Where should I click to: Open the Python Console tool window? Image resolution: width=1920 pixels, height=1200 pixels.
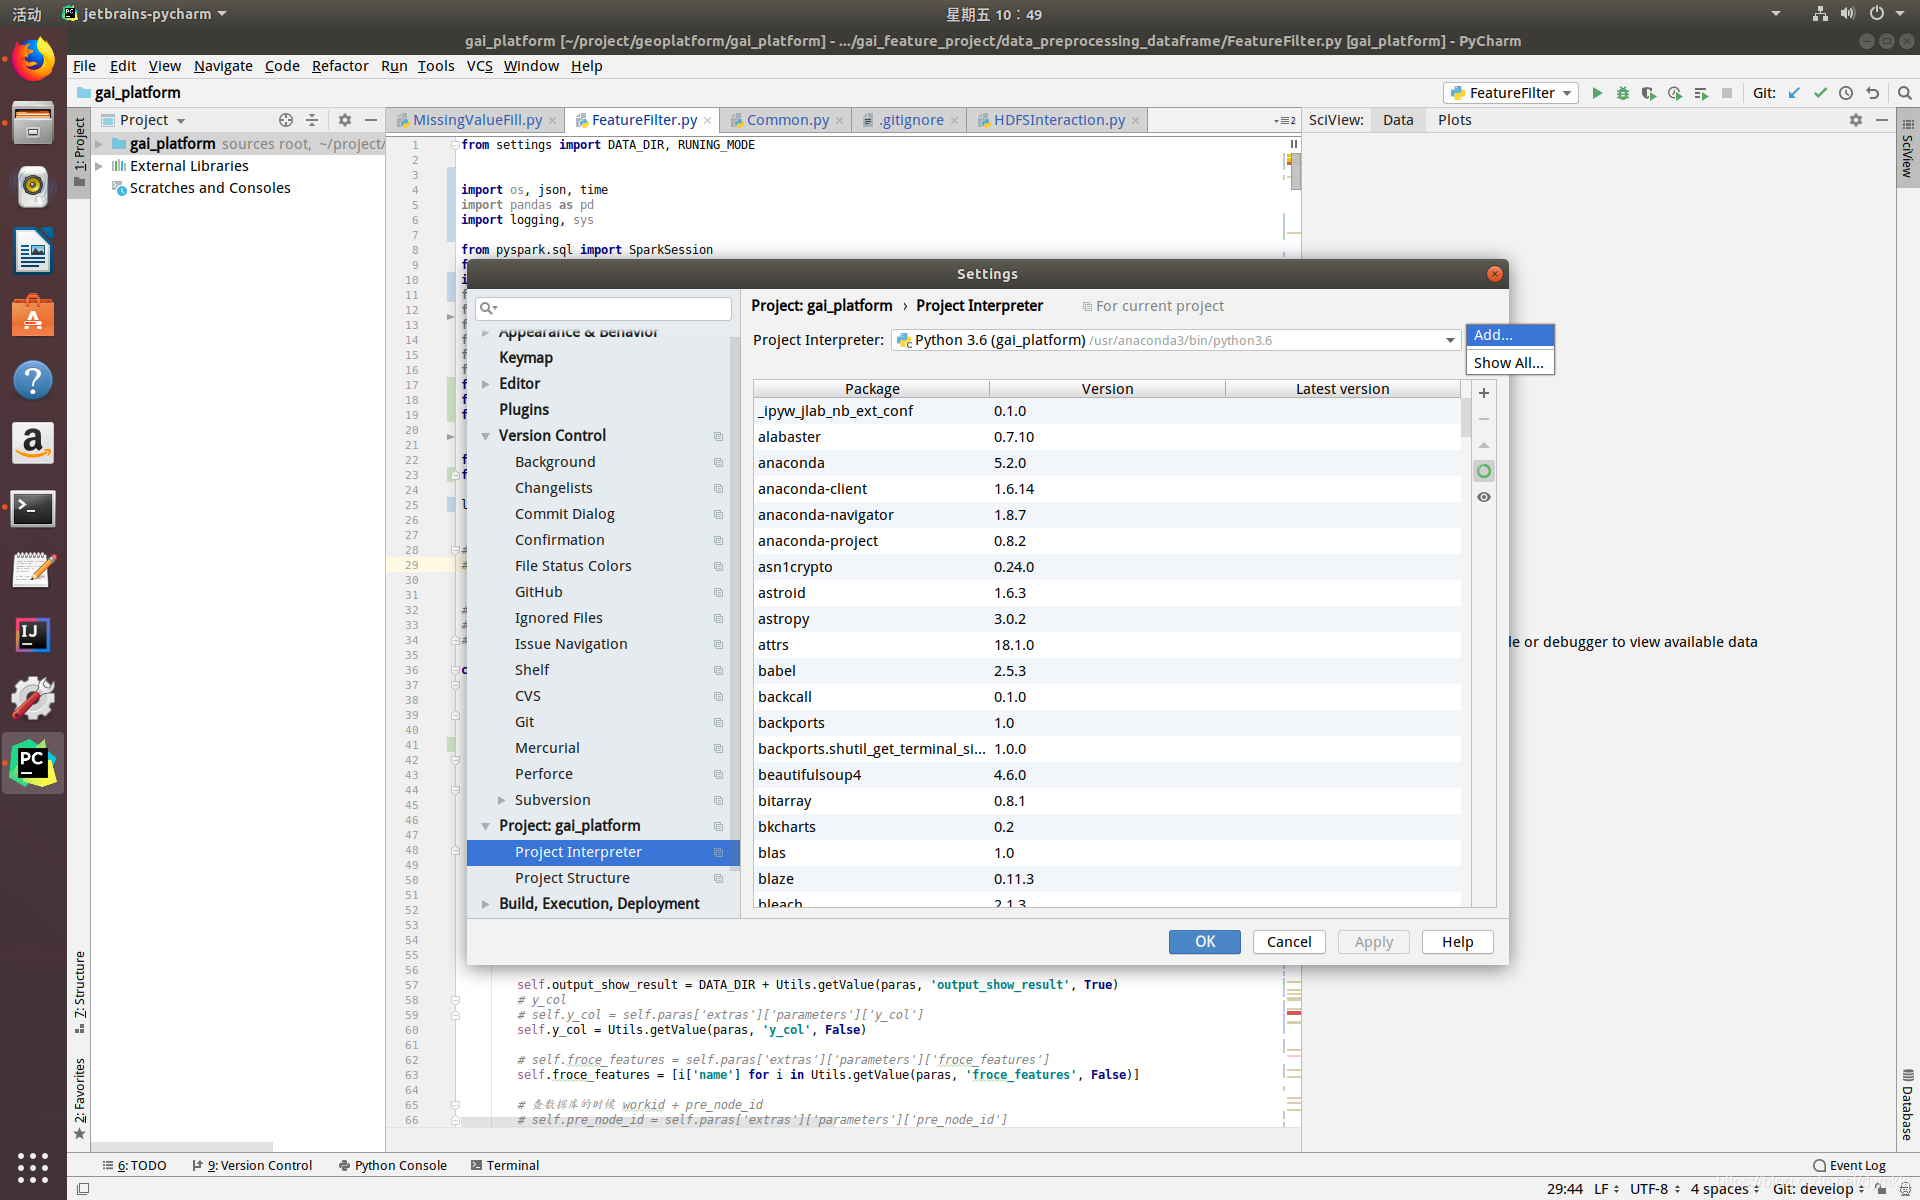393,1166
